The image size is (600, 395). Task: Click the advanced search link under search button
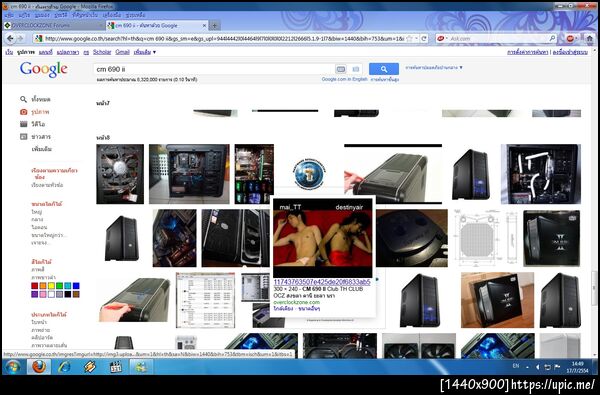[385, 79]
